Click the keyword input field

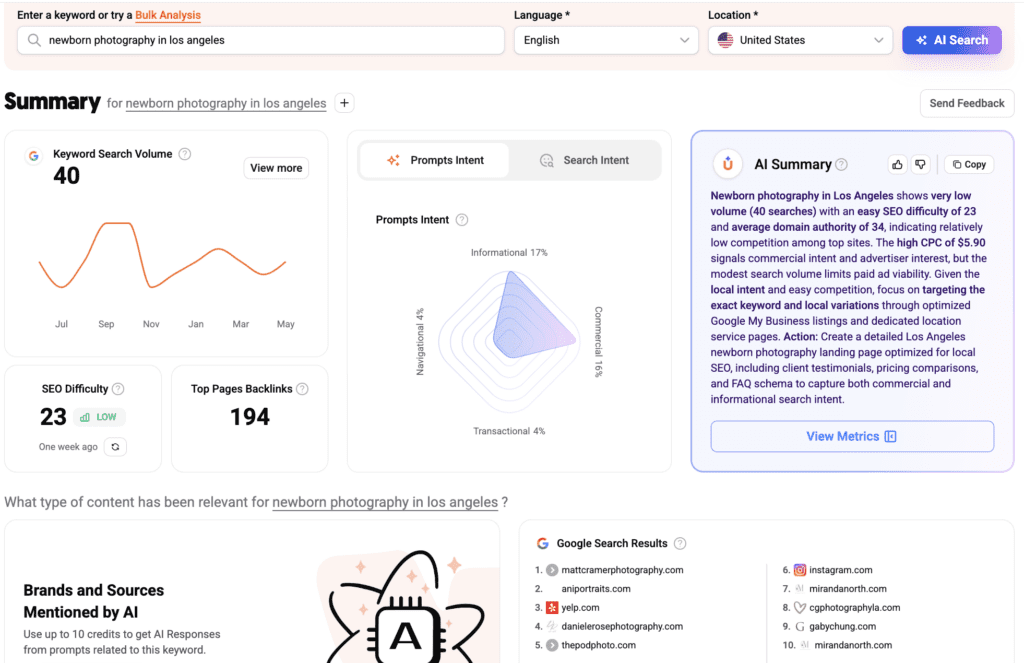(x=261, y=40)
